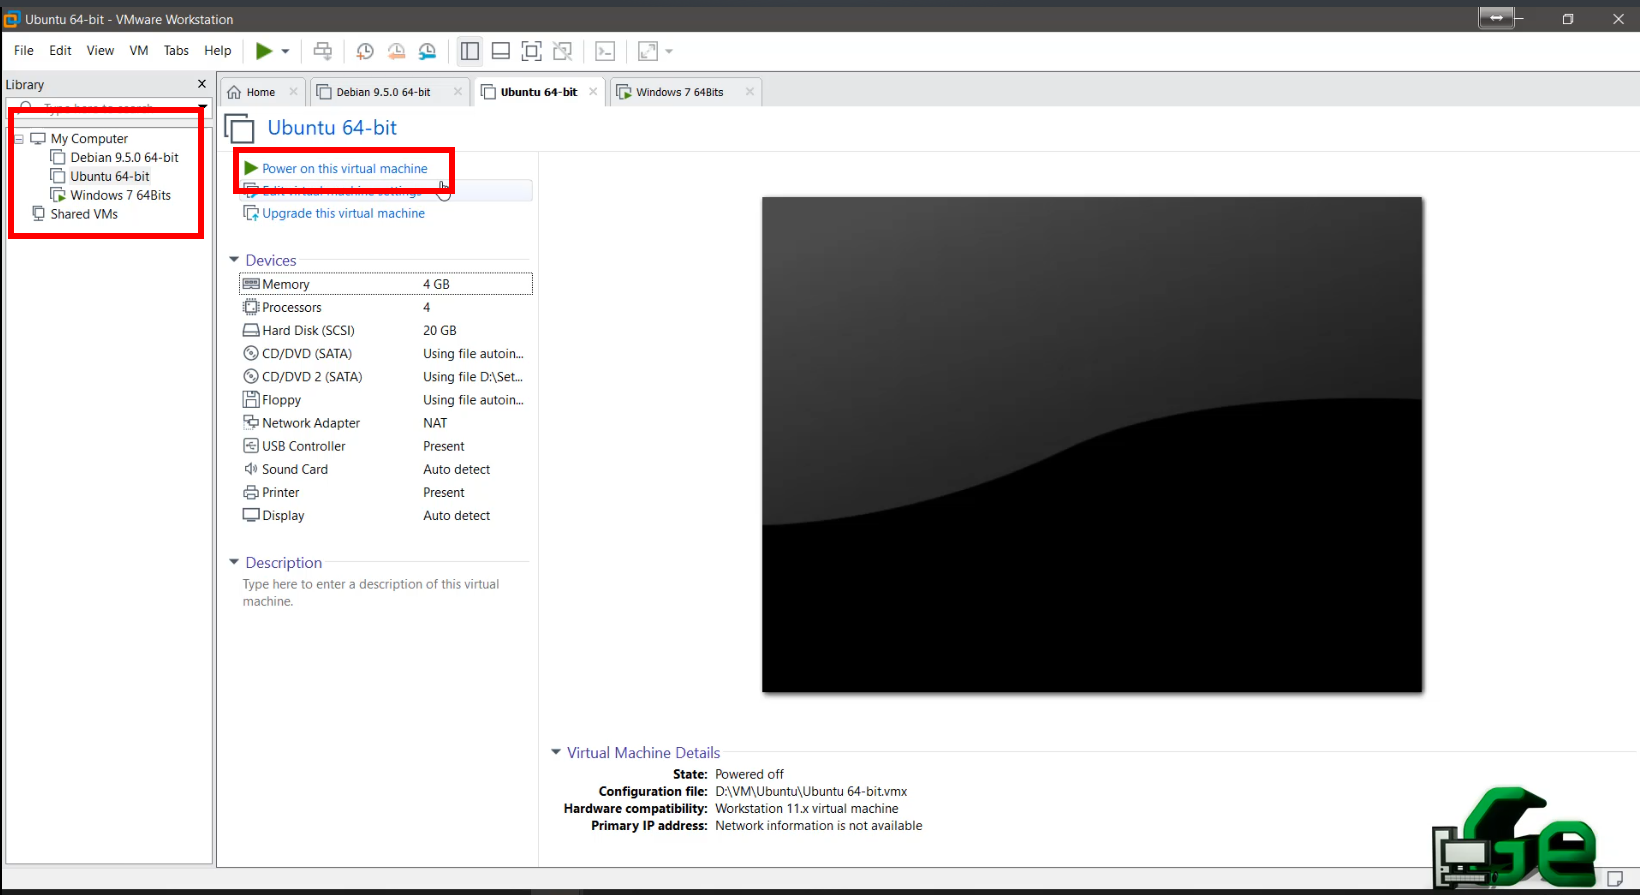Click Upgrade this virtual machine link
Screen dimensions: 1640x895
point(343,214)
